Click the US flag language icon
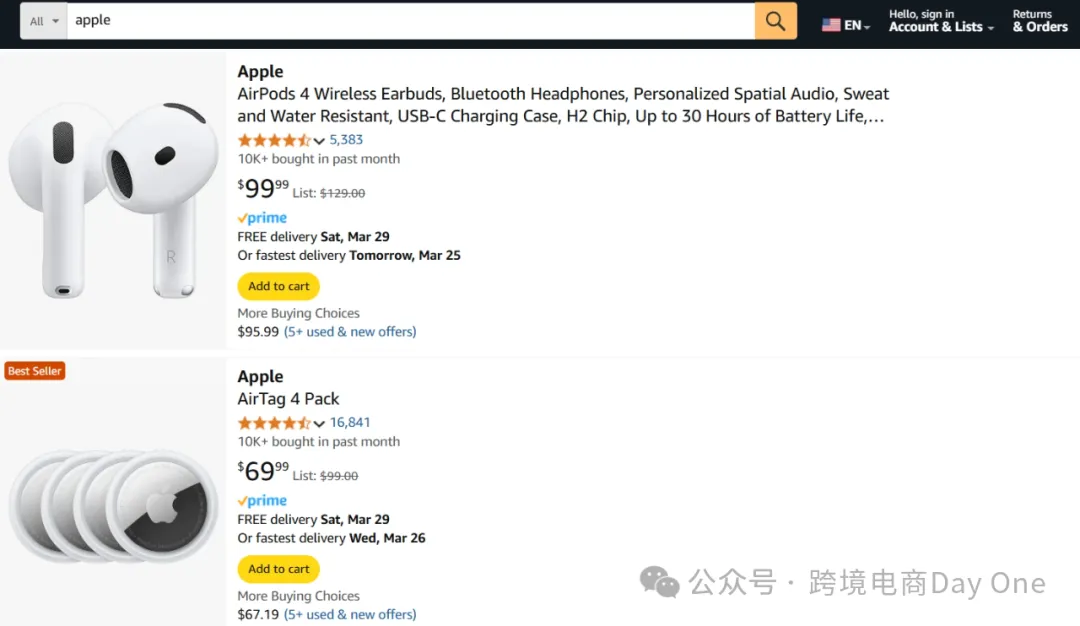The image size is (1080, 626). point(831,25)
